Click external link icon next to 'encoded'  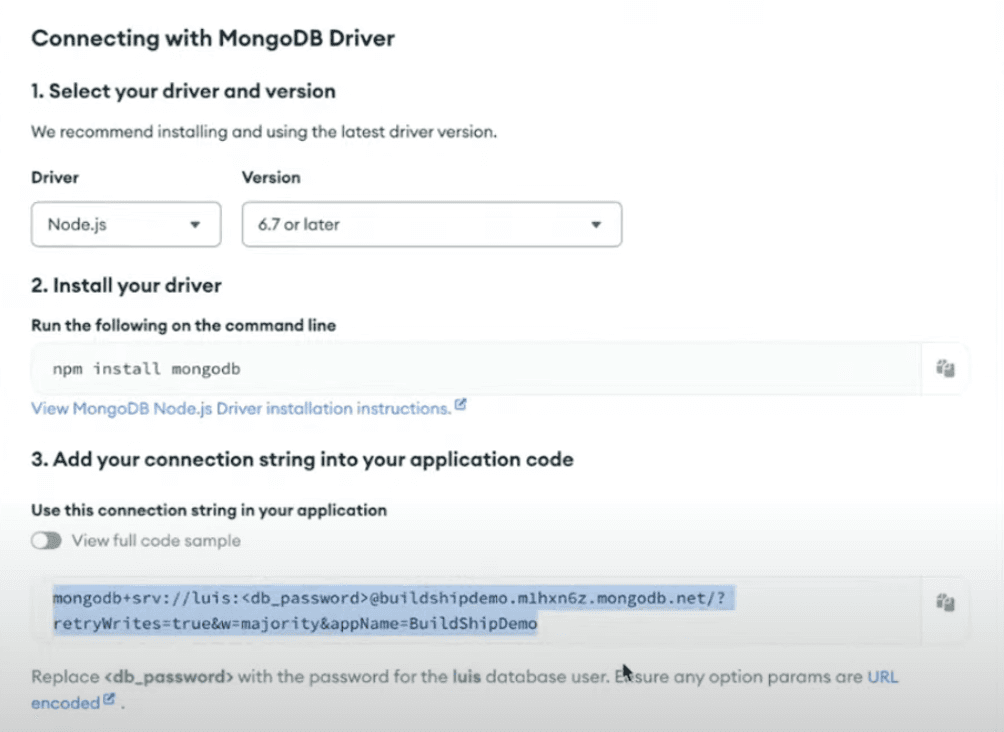(x=109, y=699)
